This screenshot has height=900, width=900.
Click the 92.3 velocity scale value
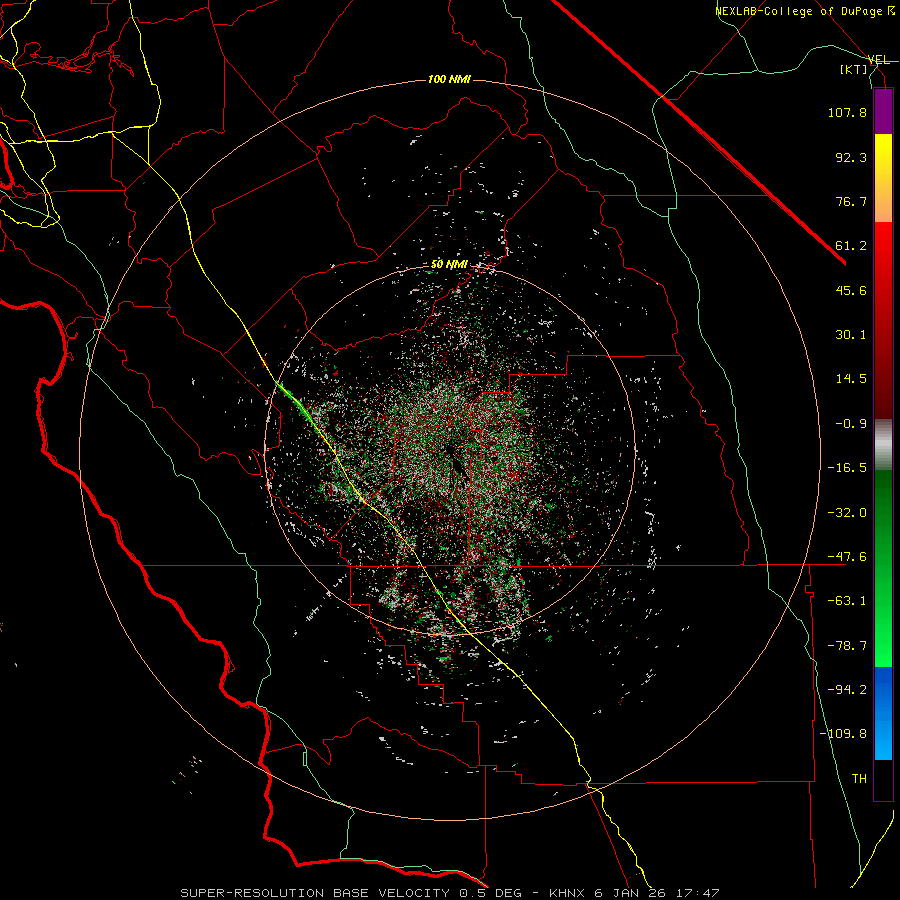[851, 157]
